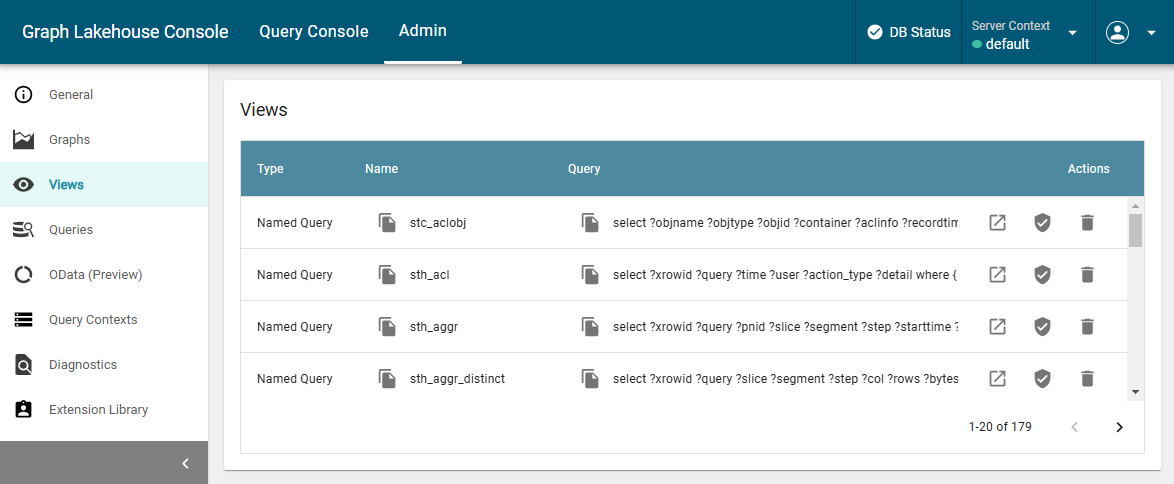Copy the sth_acl query text
Image resolution: width=1174 pixels, height=484 pixels.
(x=590, y=275)
